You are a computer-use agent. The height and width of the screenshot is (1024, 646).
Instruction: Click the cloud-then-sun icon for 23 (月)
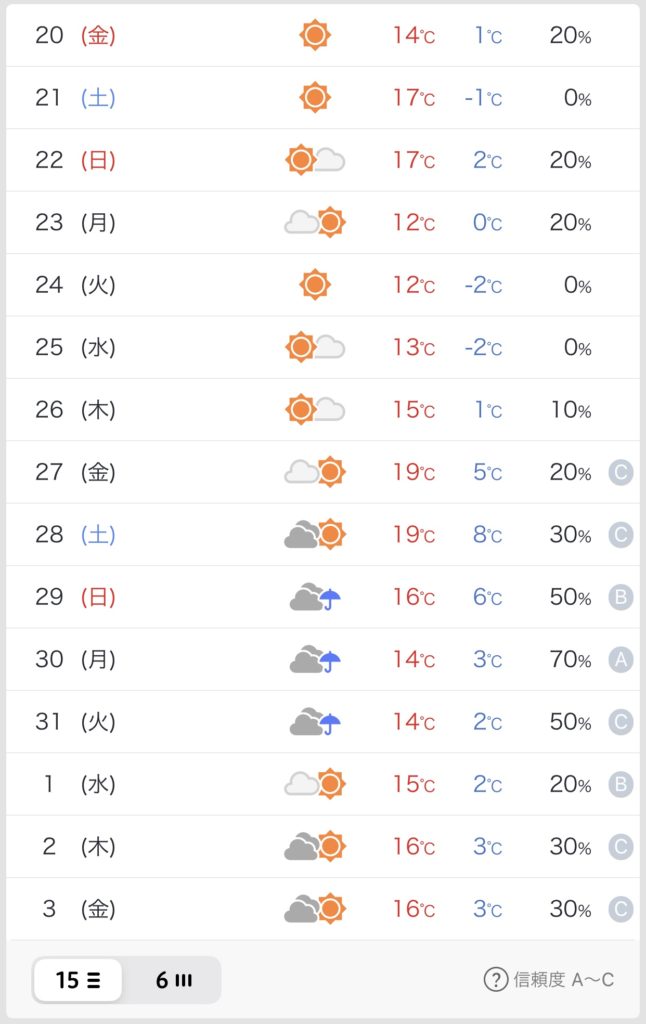[315, 223]
